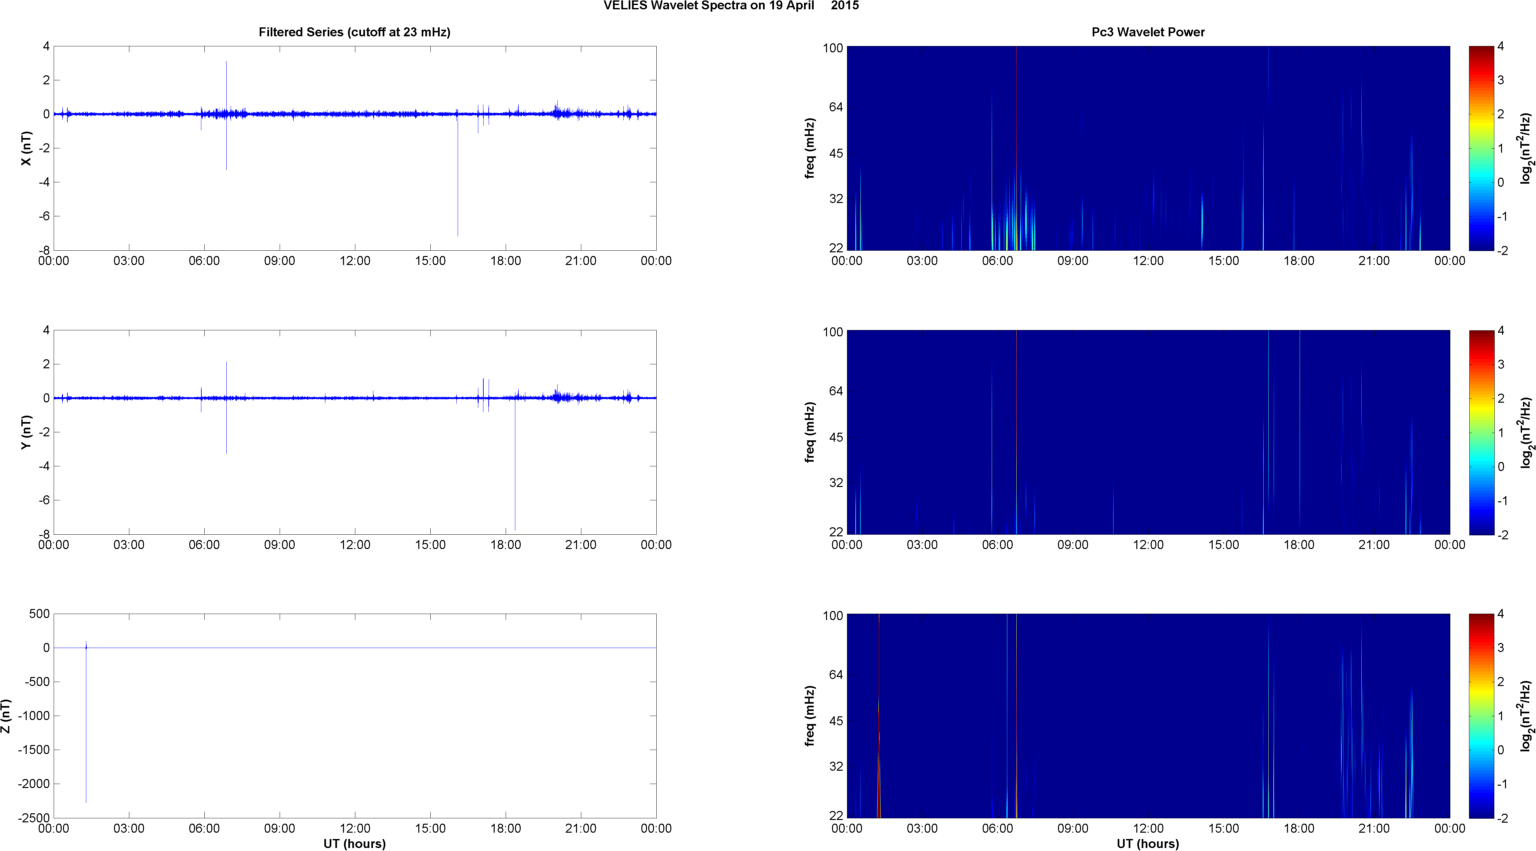Viewport: 1536px width, 851px height.
Task: Click the 'freq (mHz)' label of bottom spectrum
Action: click(810, 716)
